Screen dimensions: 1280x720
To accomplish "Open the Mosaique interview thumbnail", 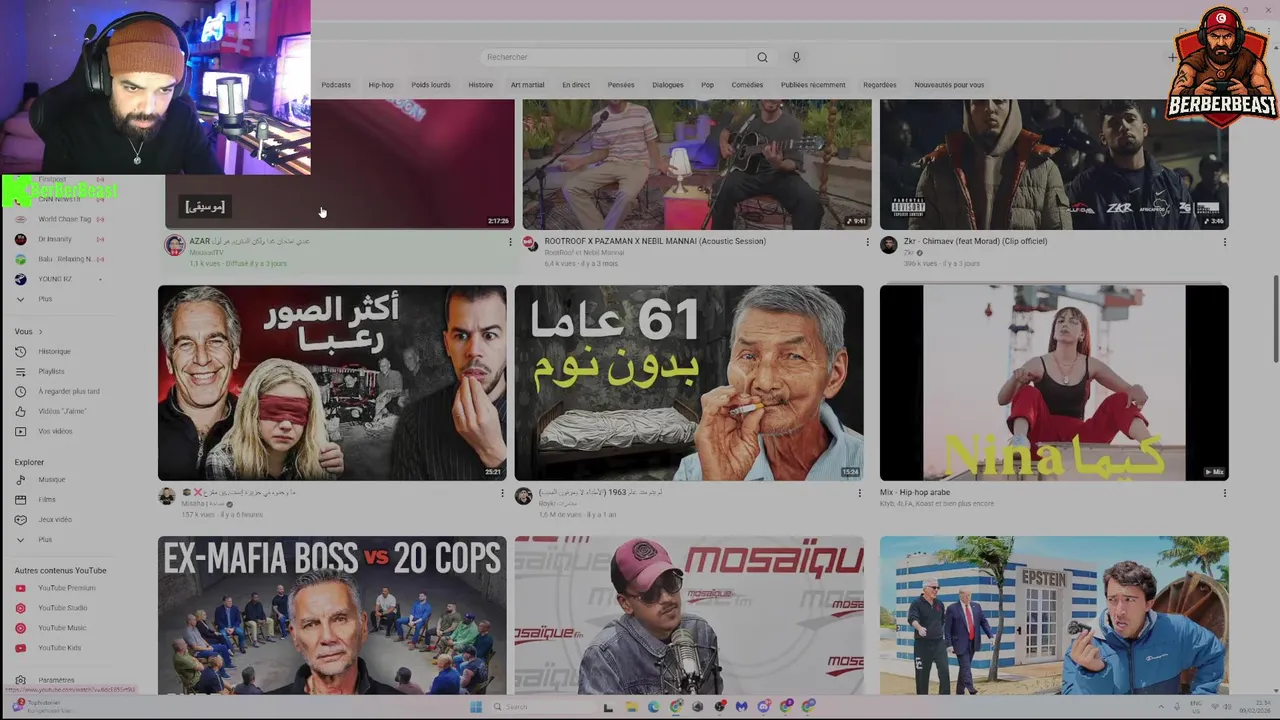I will (x=689, y=615).
